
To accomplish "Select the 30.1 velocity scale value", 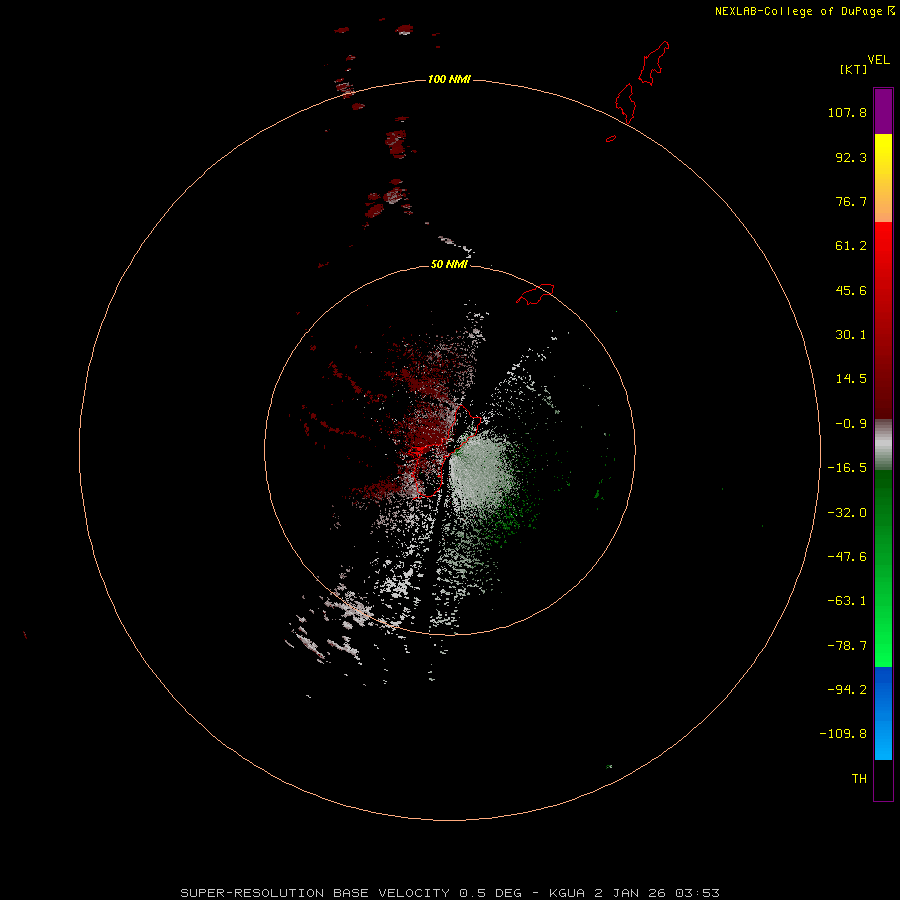I will click(x=851, y=335).
